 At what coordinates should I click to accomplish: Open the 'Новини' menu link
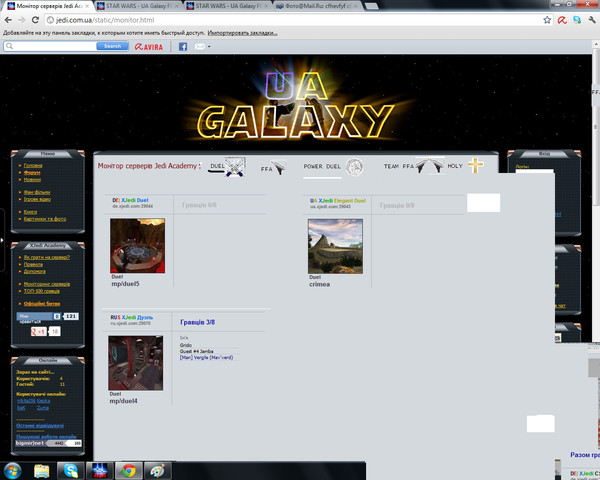(32, 180)
